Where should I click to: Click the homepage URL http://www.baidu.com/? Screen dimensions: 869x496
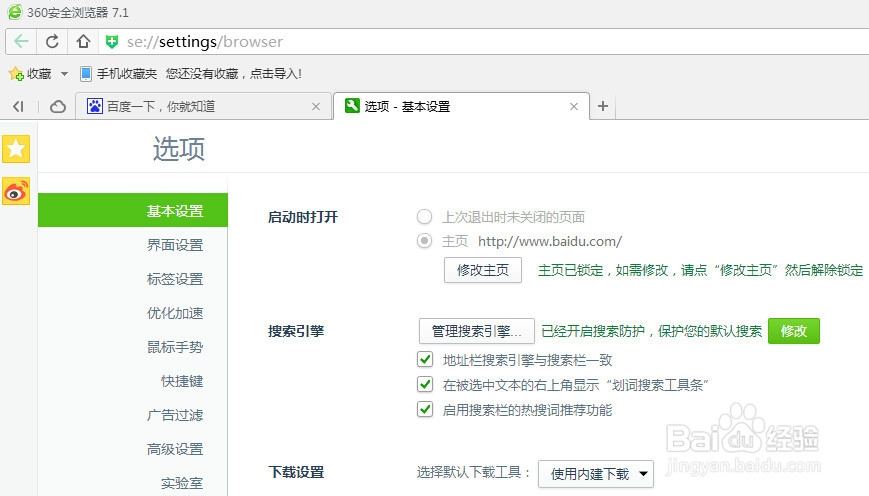pos(550,241)
